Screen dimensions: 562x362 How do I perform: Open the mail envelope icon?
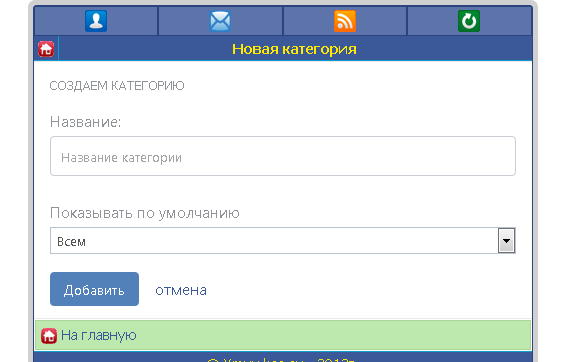point(220,21)
